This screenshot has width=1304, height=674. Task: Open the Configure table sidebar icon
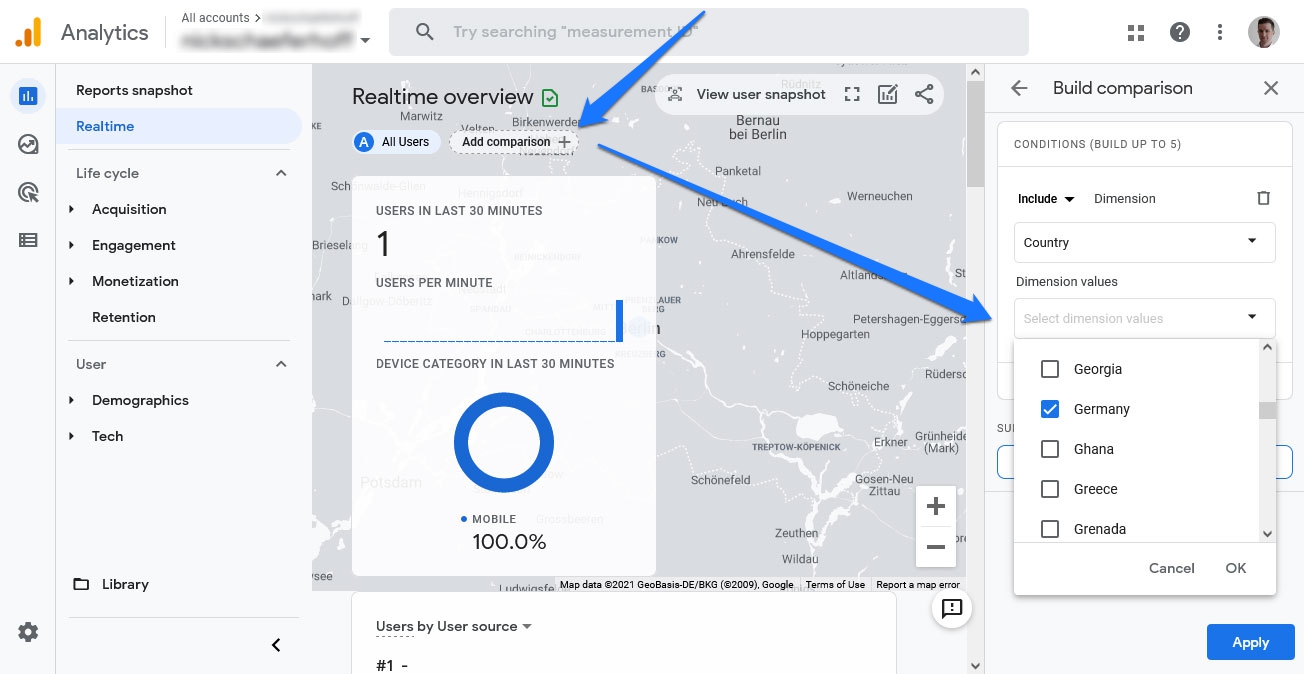pos(28,240)
